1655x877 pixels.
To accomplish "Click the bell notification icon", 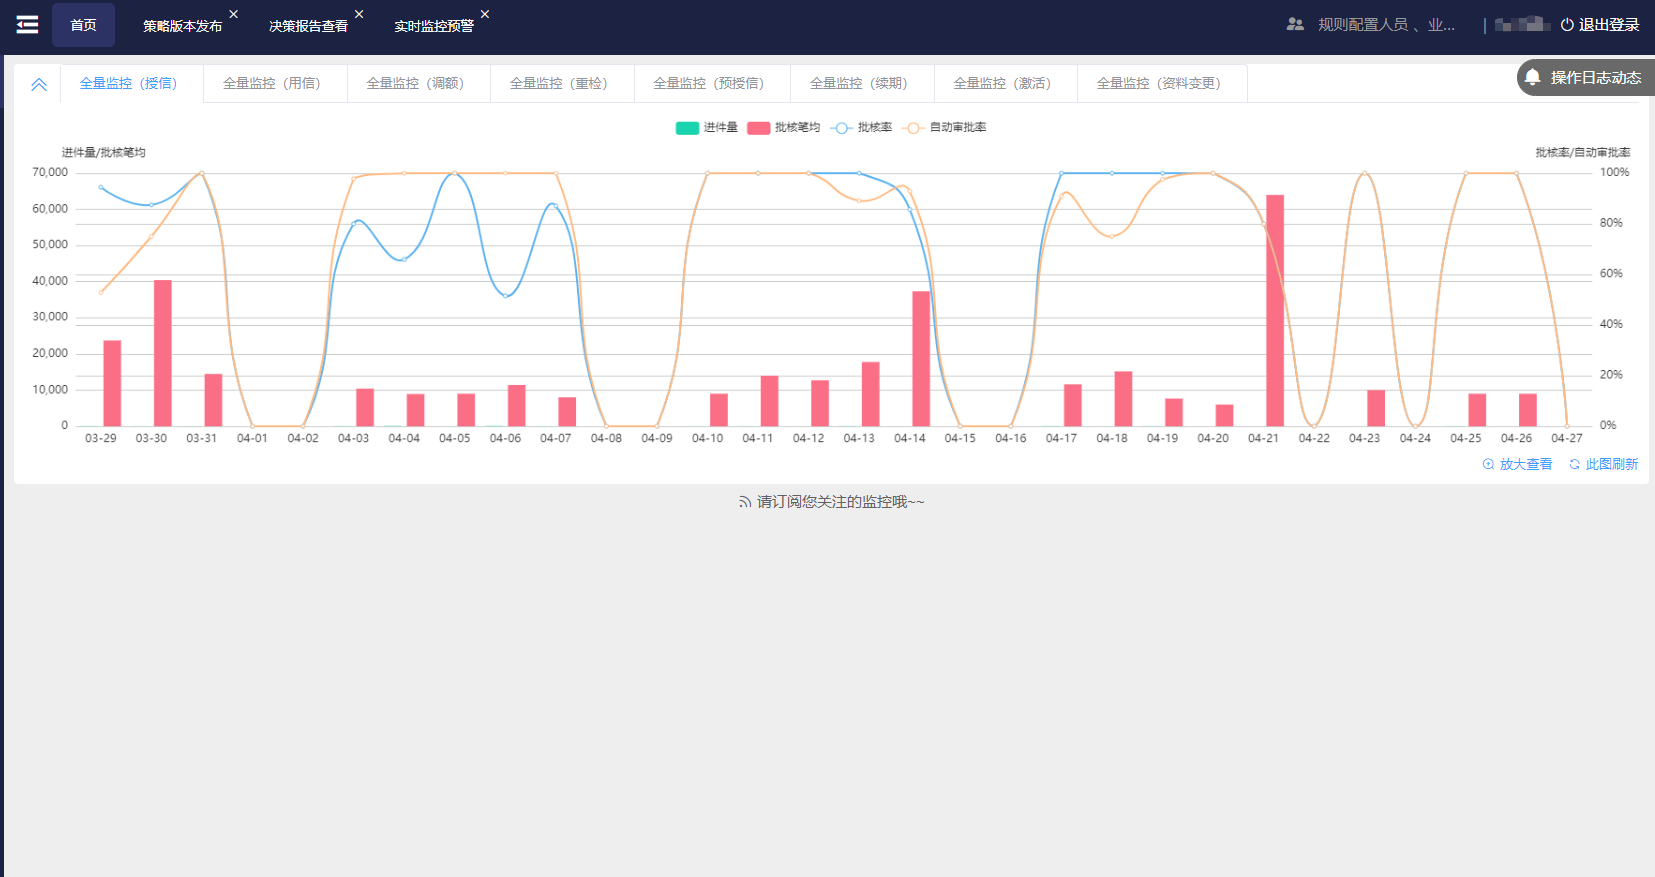I will [1532, 77].
